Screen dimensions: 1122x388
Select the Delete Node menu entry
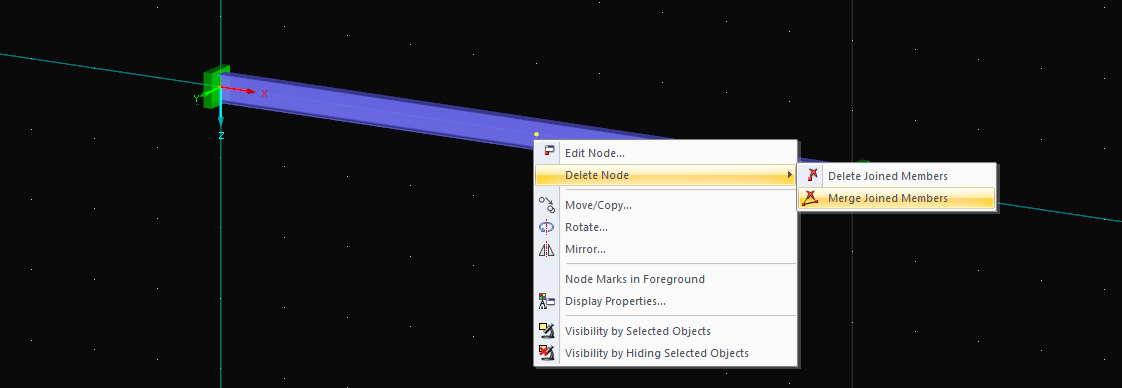(x=666, y=175)
